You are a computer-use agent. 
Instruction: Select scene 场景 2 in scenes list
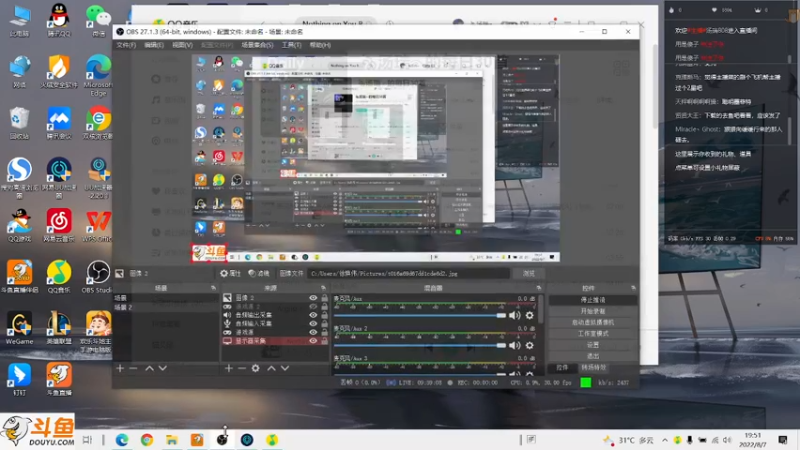click(x=165, y=307)
